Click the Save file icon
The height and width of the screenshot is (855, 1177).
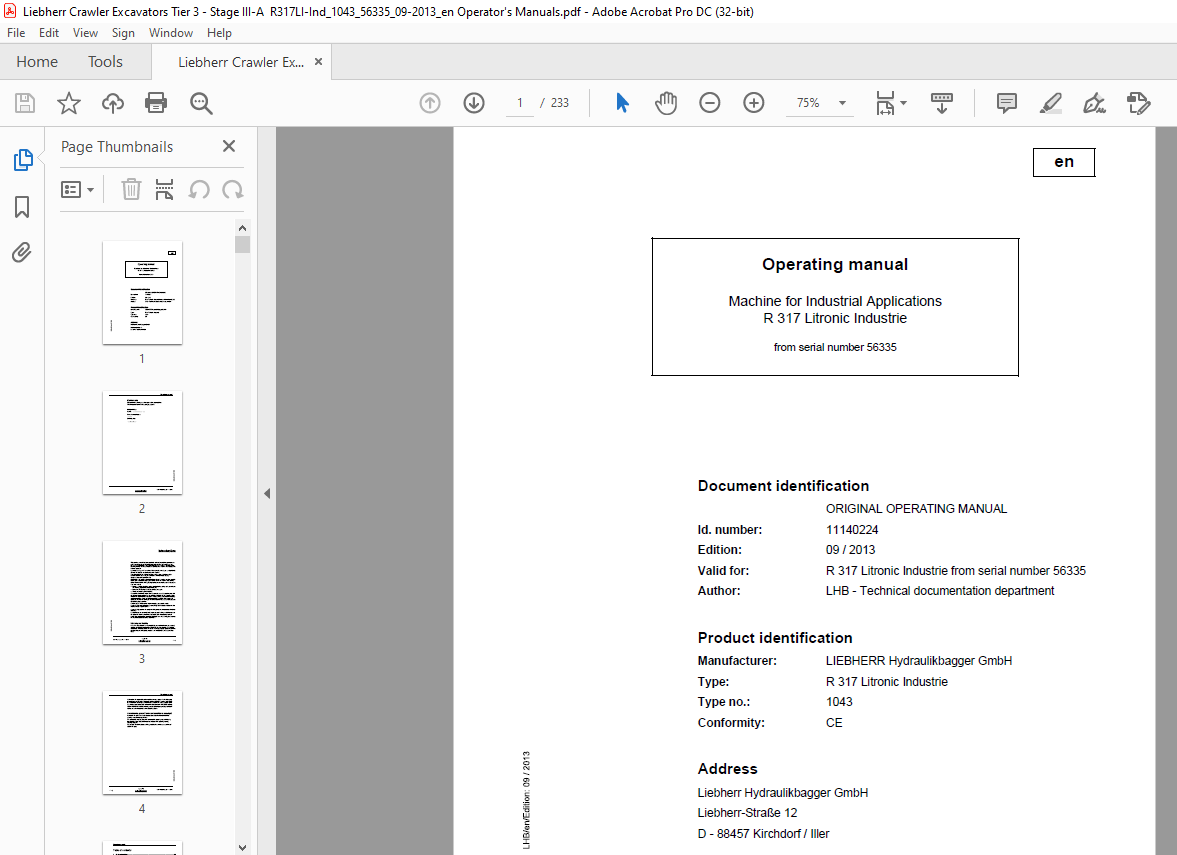click(x=25, y=103)
